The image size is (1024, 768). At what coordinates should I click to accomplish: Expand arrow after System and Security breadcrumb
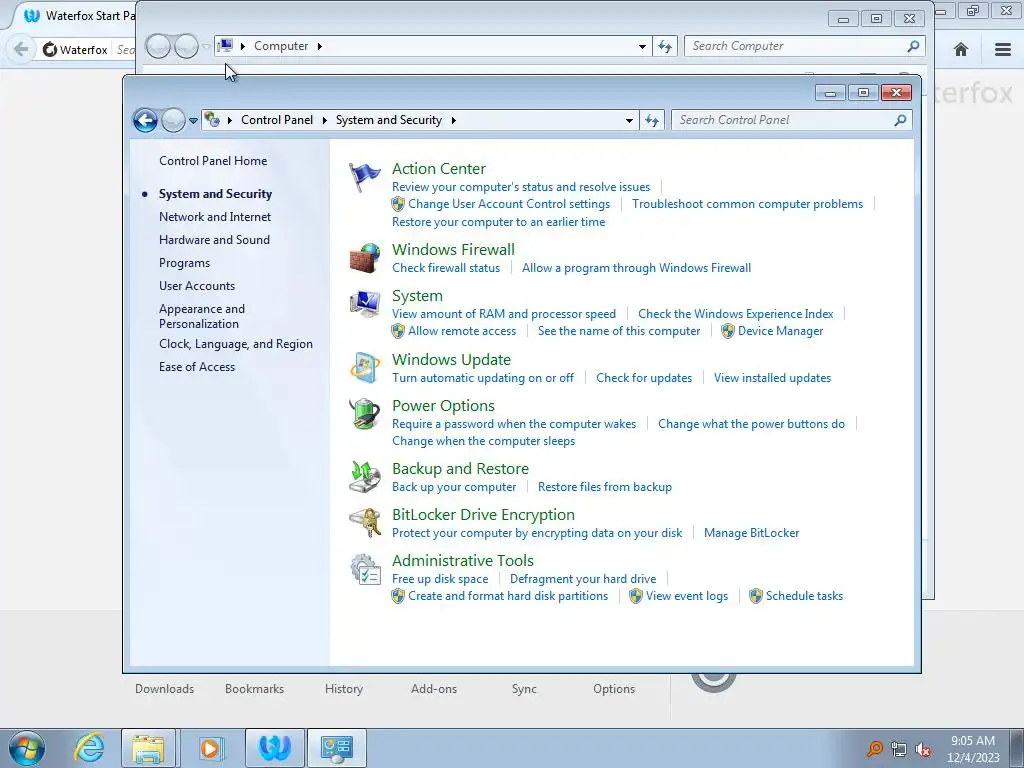[x=453, y=120]
